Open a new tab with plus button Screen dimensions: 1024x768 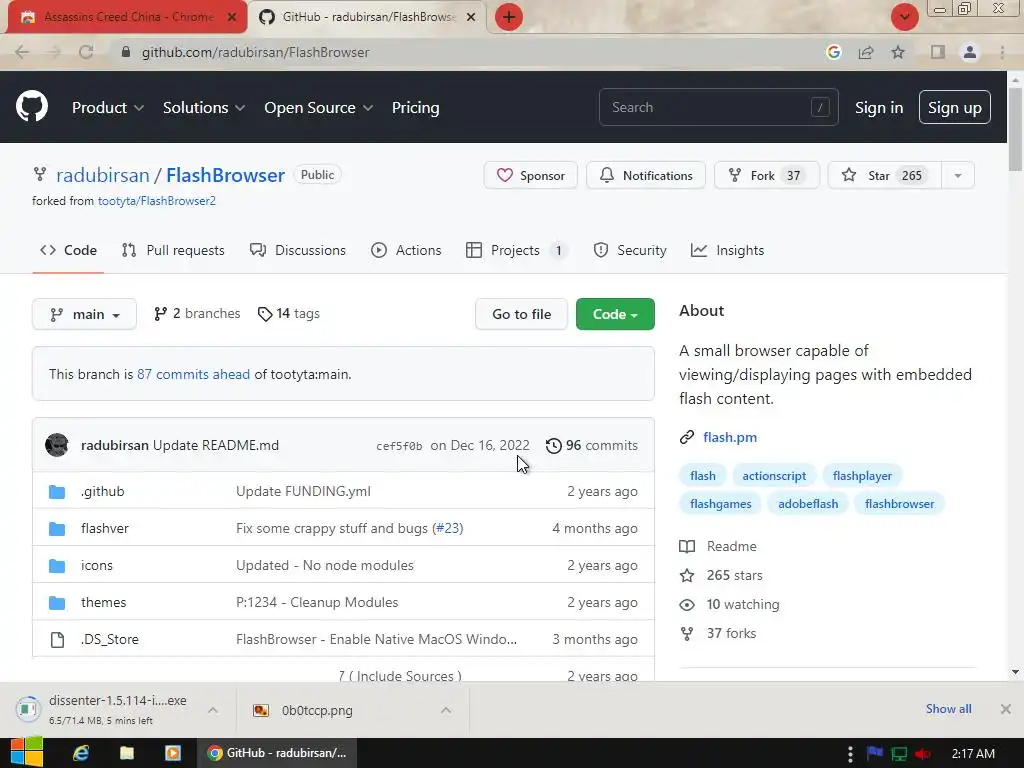tap(509, 17)
